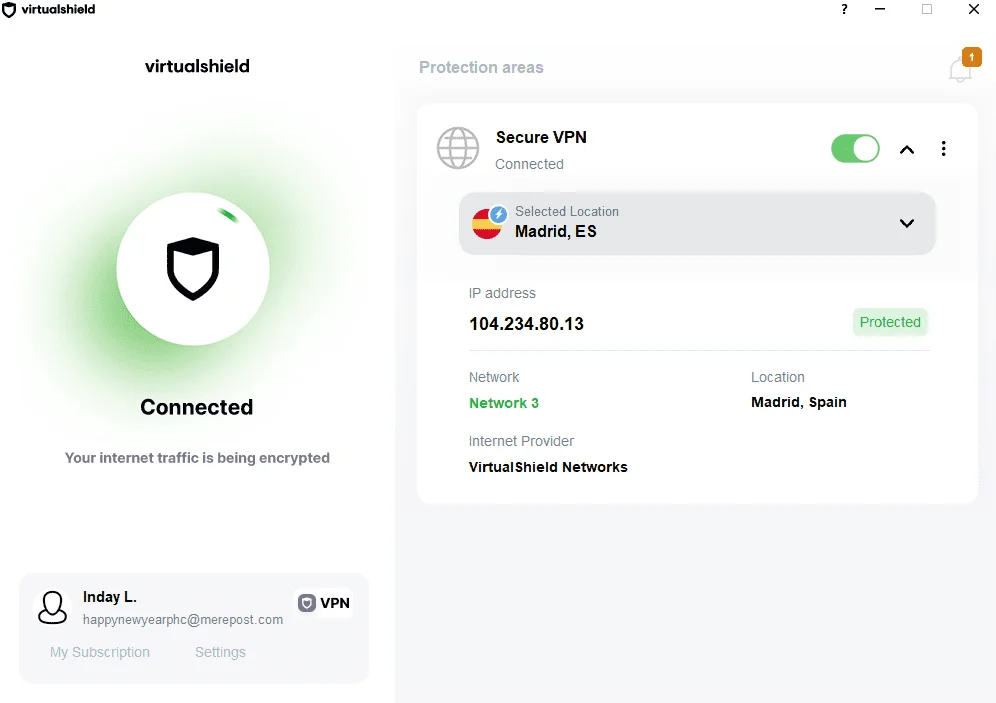Screen dimensions: 996x703
Task: Click the Protected status badge
Action: pos(889,322)
